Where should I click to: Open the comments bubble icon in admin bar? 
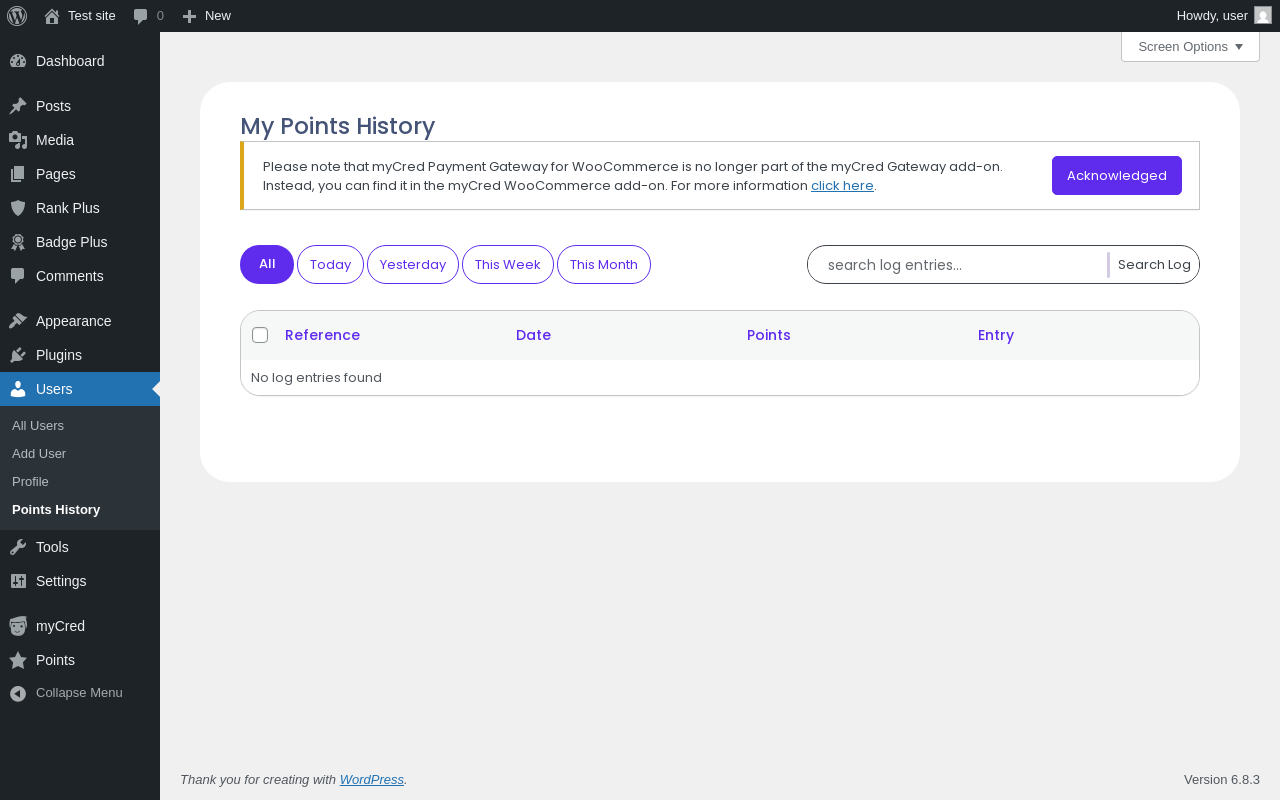point(141,16)
